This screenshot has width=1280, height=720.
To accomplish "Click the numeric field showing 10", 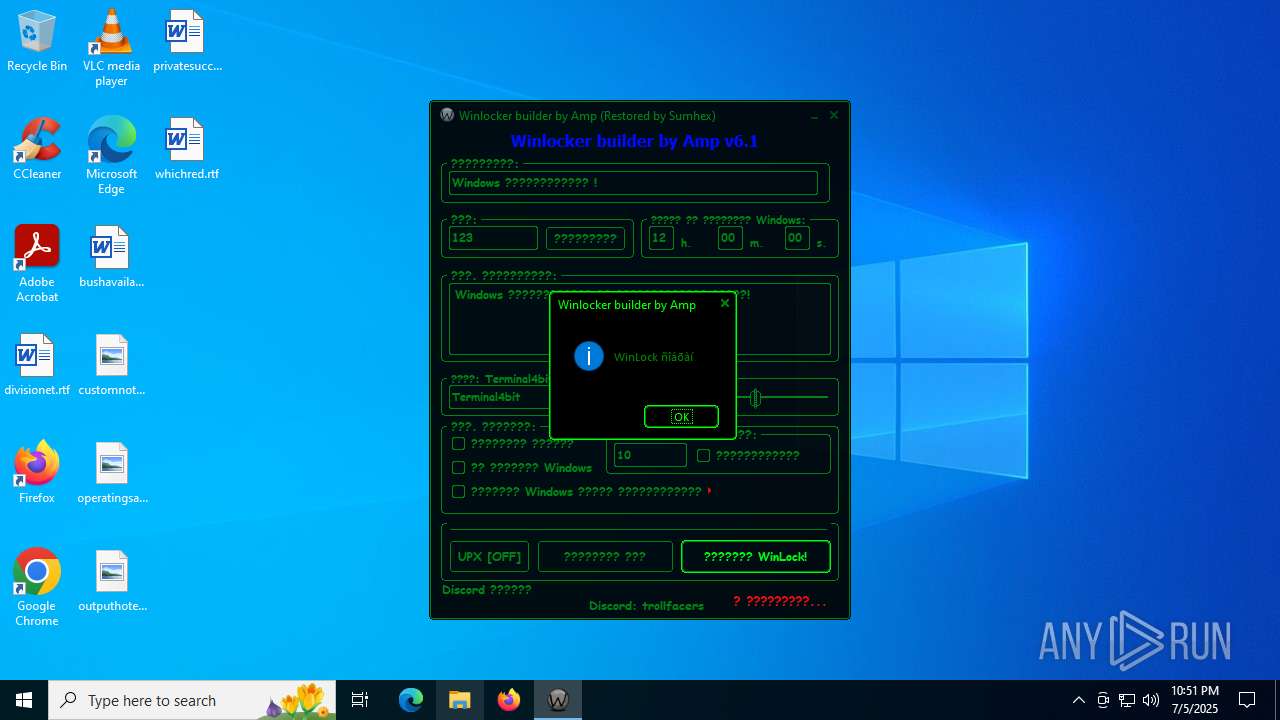I will click(650, 455).
